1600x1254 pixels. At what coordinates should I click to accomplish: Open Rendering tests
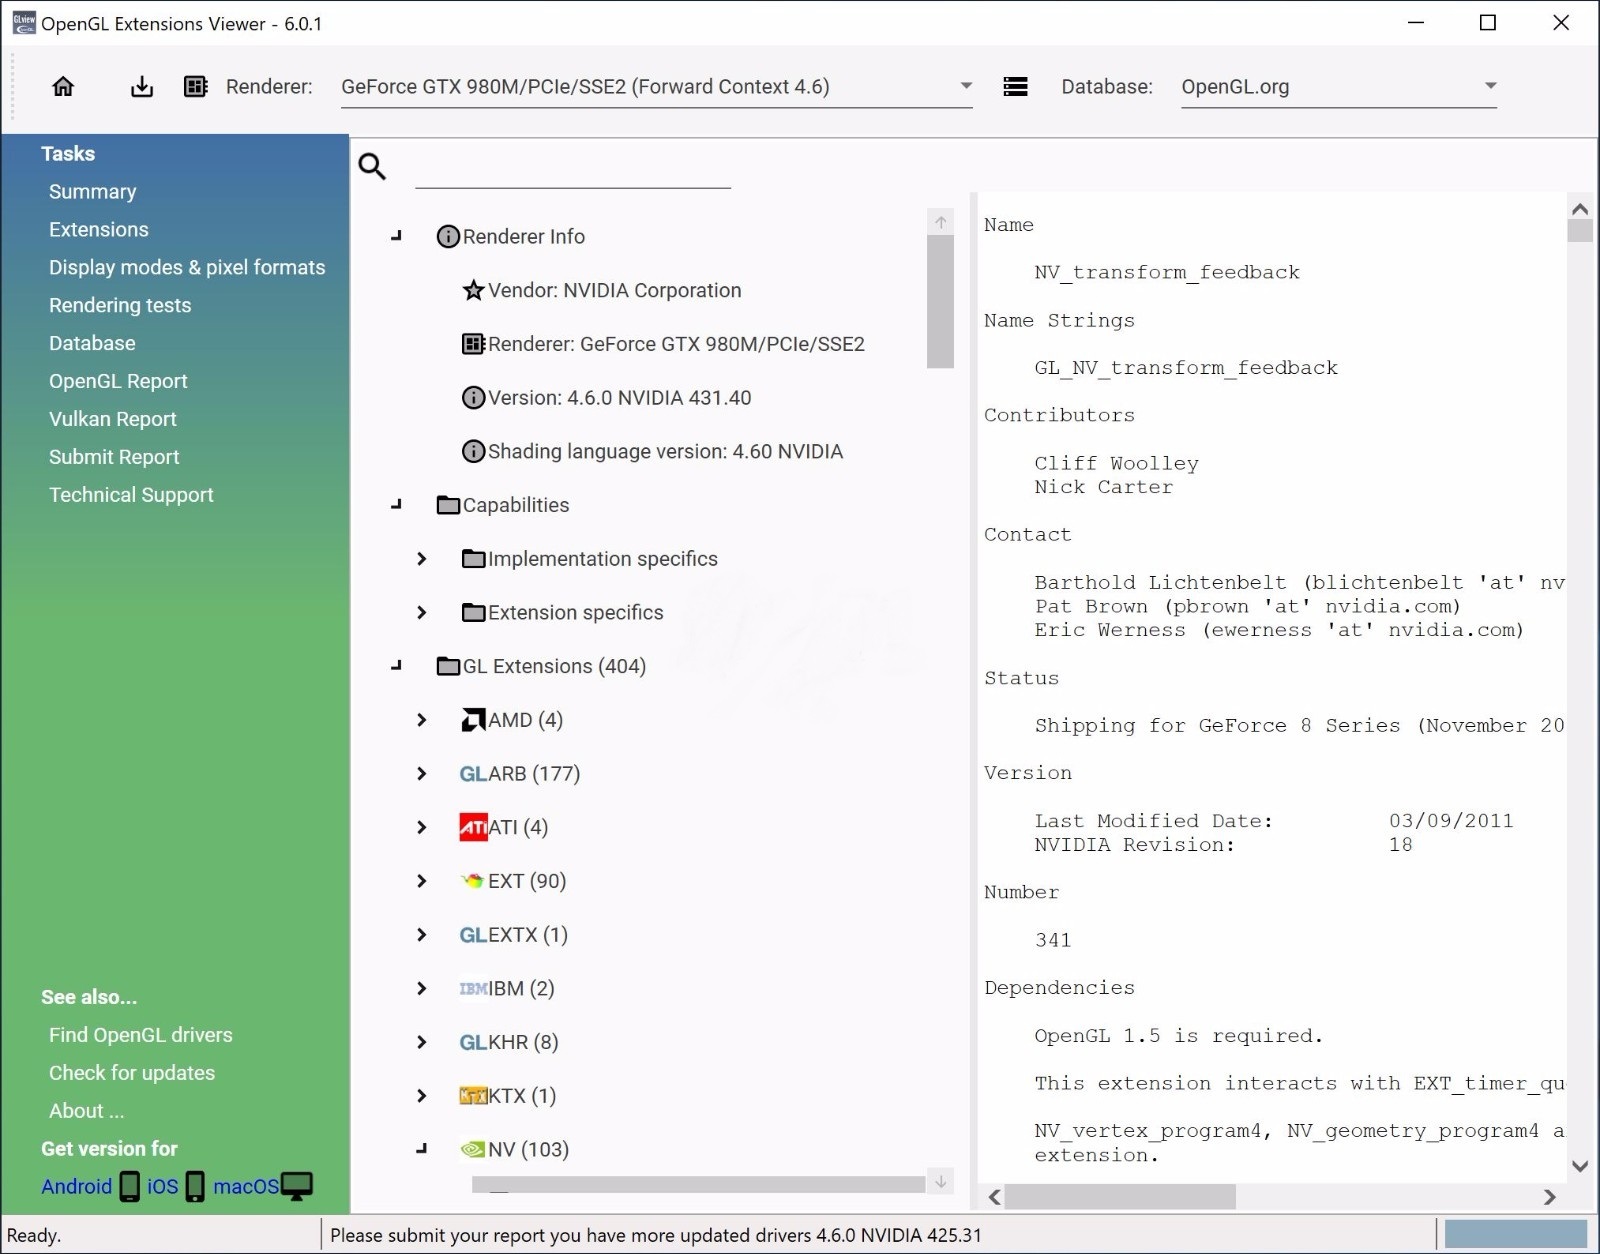point(120,306)
